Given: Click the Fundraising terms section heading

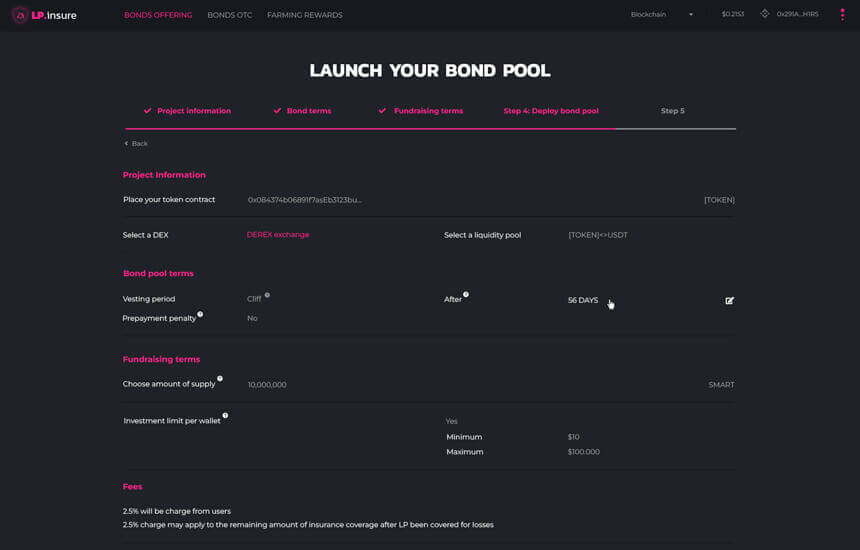Looking at the screenshot, I should tap(161, 359).
